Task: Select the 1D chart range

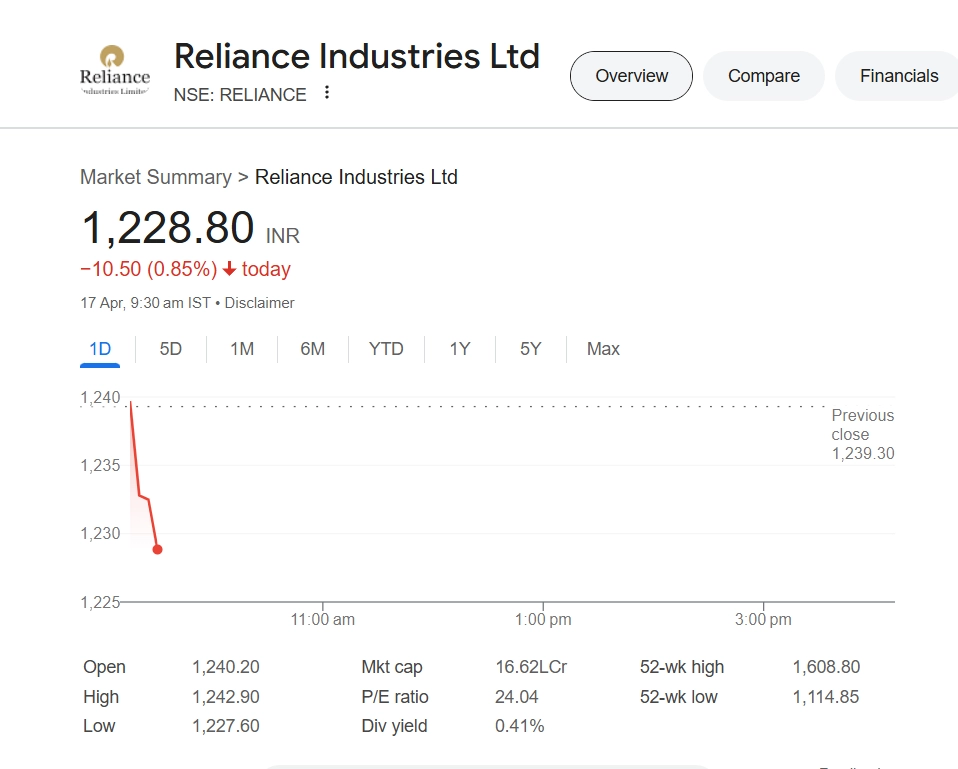Action: [x=100, y=349]
